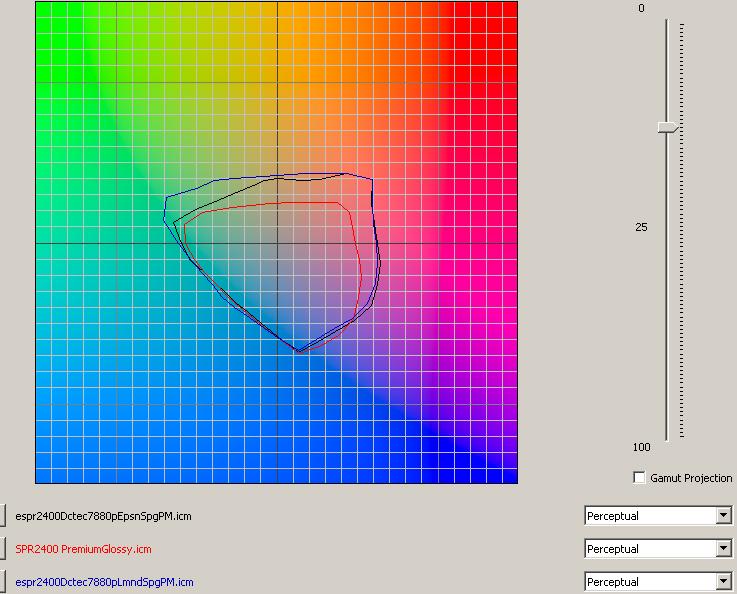Screen dimensions: 737x594
Task: Open rendering intent dropdown for SPR2400 PremiumGlossy.icm
Action: [724, 549]
